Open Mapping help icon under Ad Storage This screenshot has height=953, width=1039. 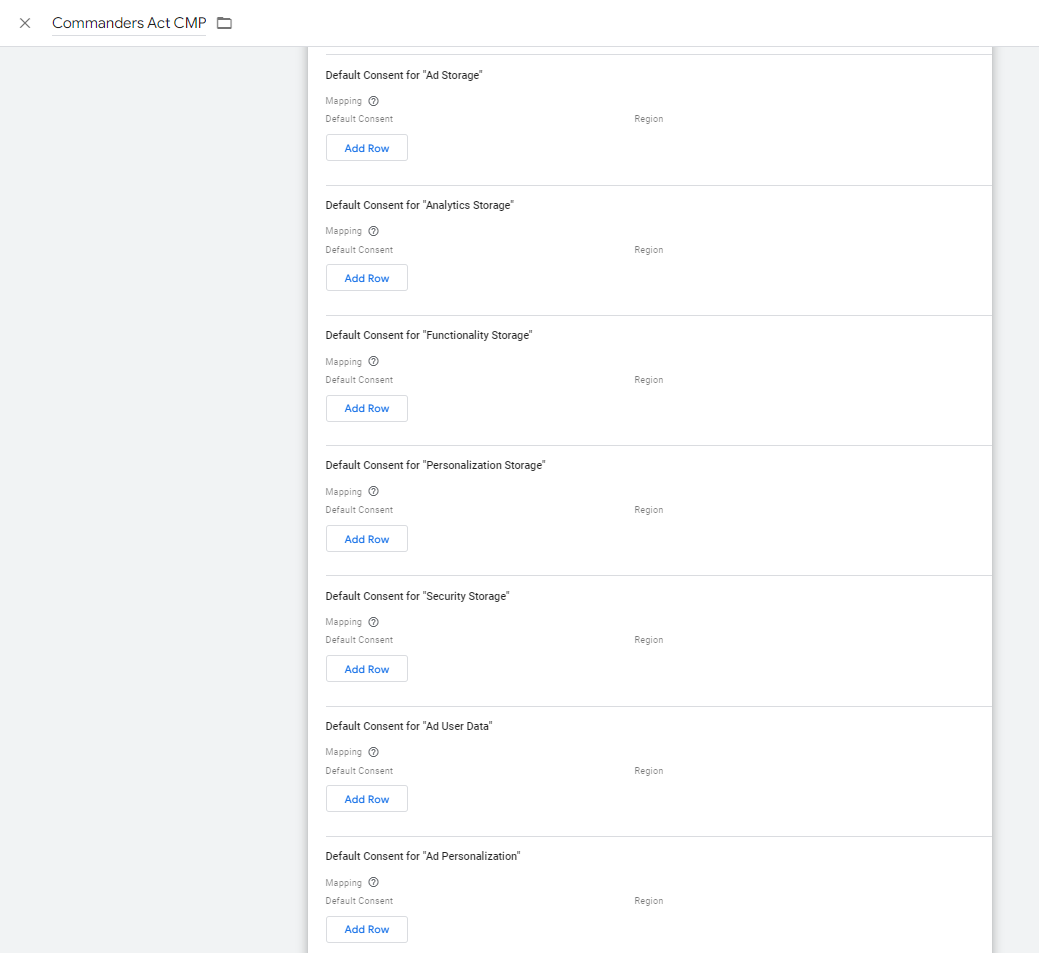point(374,101)
